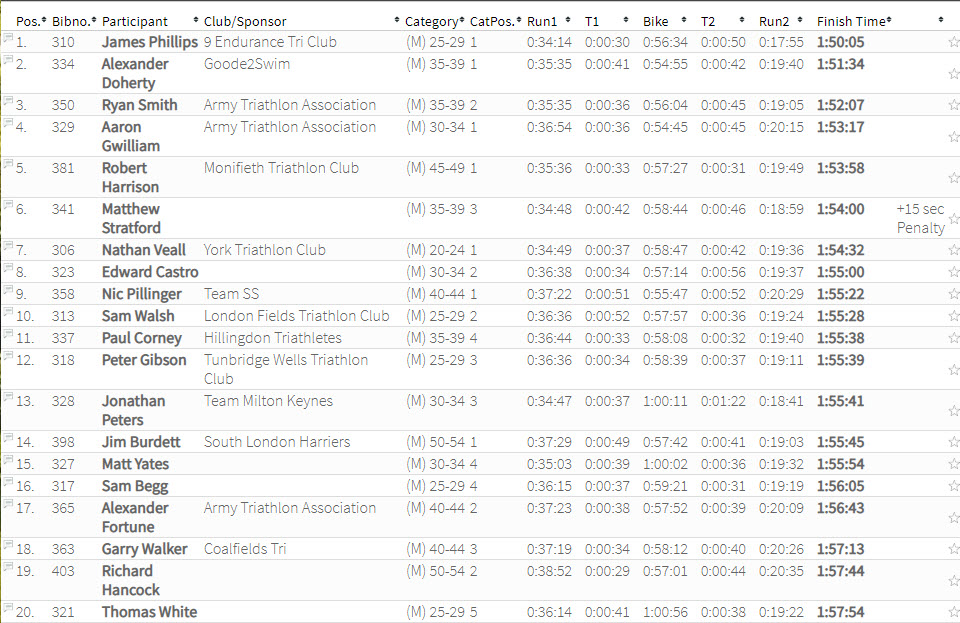Image resolution: width=960 pixels, height=623 pixels.
Task: Select club Monifieth Triathlon Club
Action: (x=282, y=168)
